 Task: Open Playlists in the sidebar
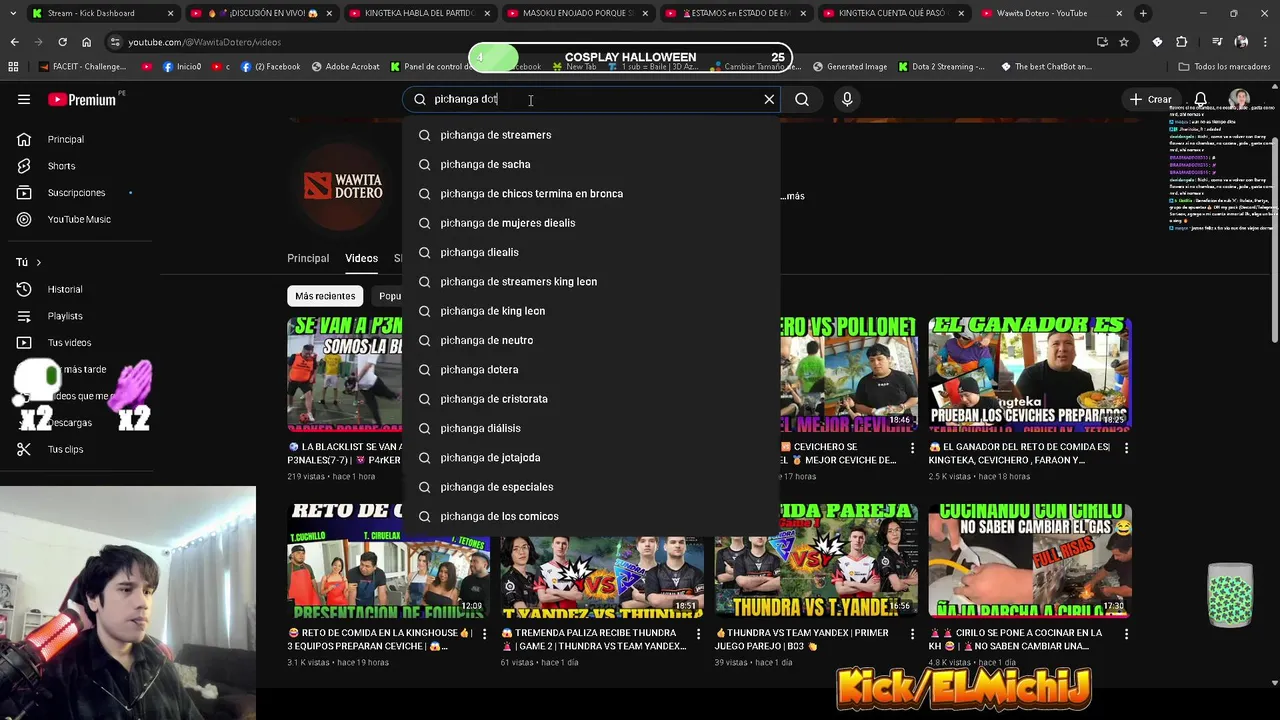[65, 316]
